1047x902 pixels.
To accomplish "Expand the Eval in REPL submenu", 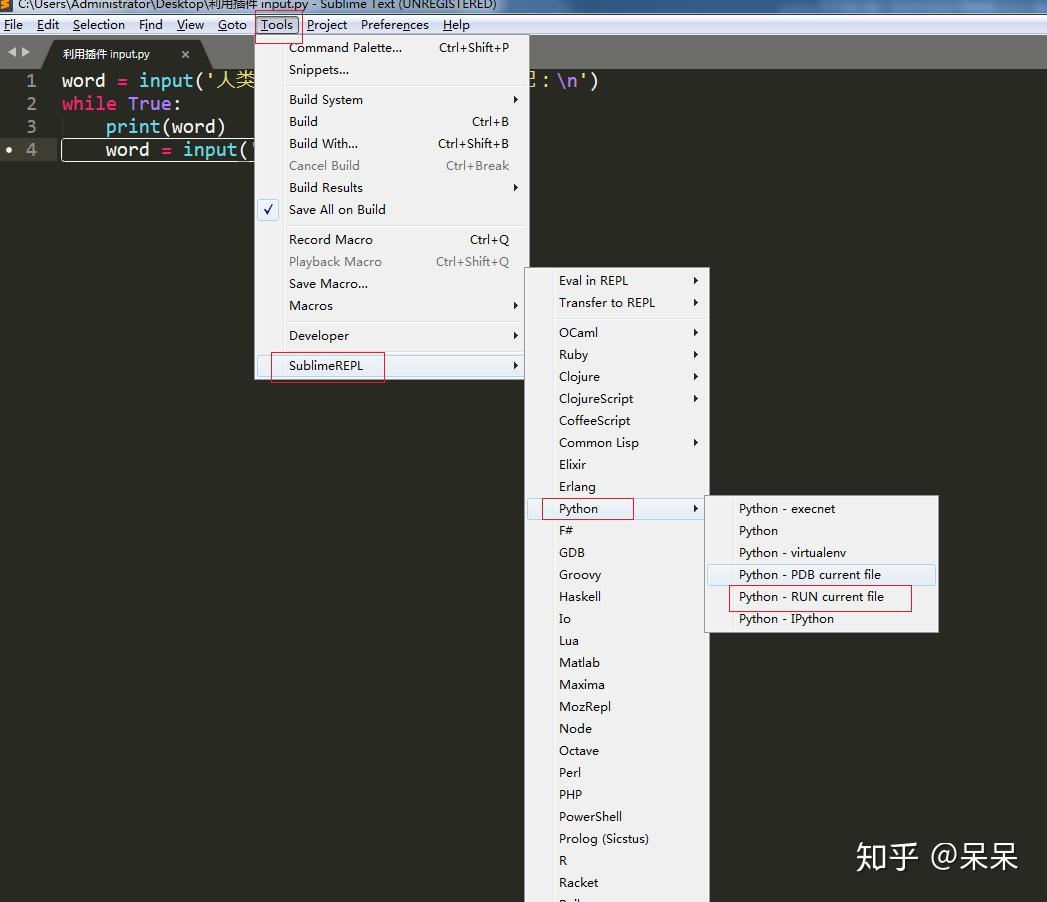I will click(598, 280).
